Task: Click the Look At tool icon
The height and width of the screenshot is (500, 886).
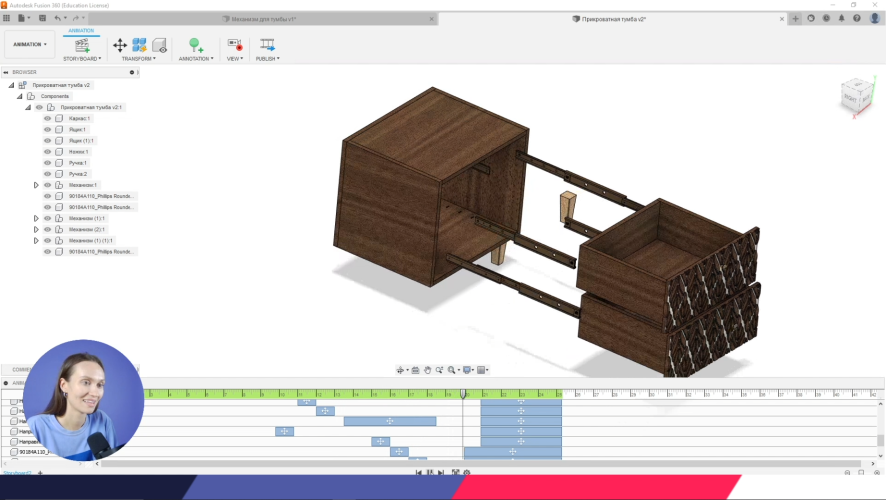Action: tap(415, 370)
